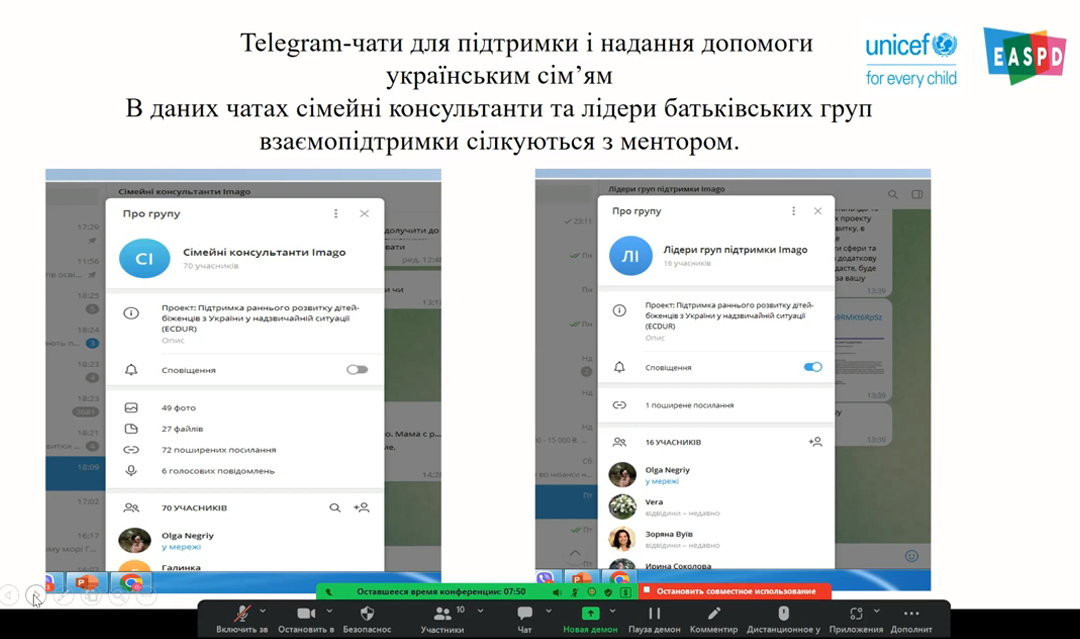This screenshot has height=639, width=1080.
Task: Open the Zoom Chat panel
Action: tap(524, 614)
